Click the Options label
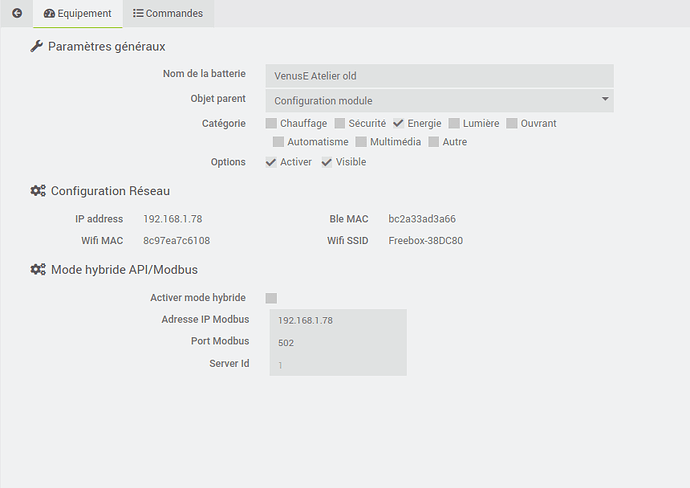Screen dimensions: 690x488 click(228, 162)
